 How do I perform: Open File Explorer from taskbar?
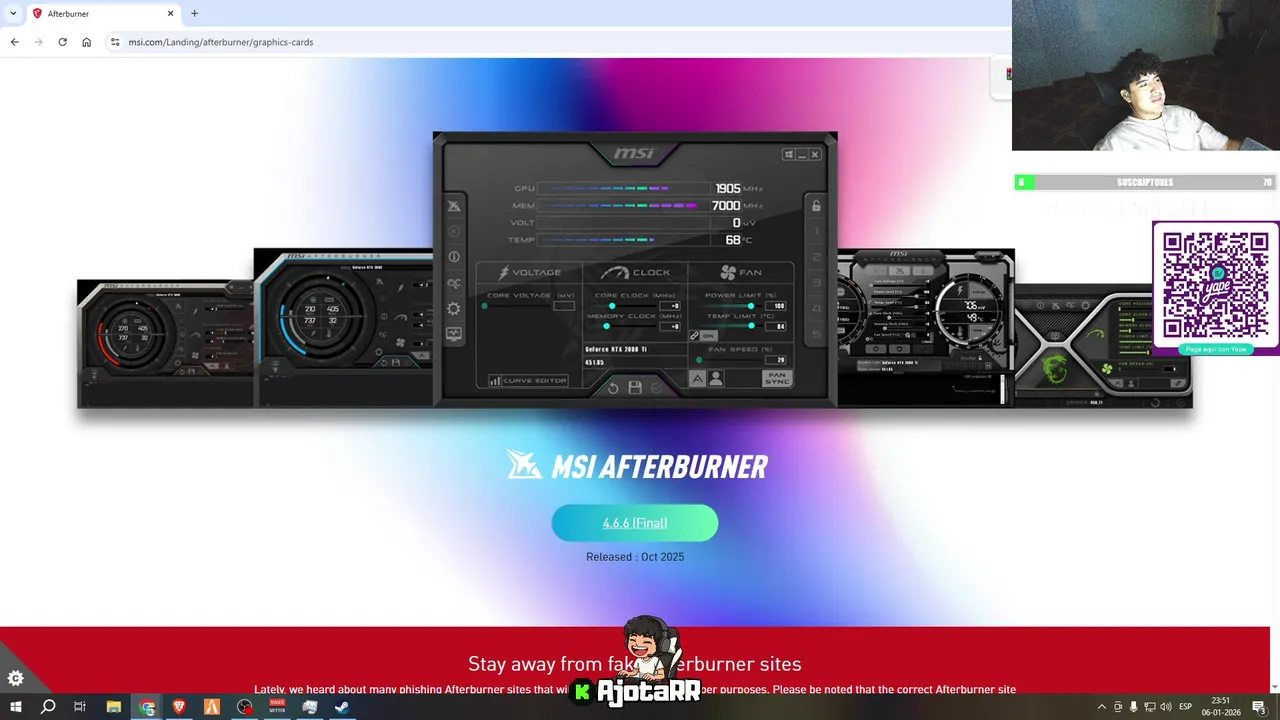click(114, 707)
